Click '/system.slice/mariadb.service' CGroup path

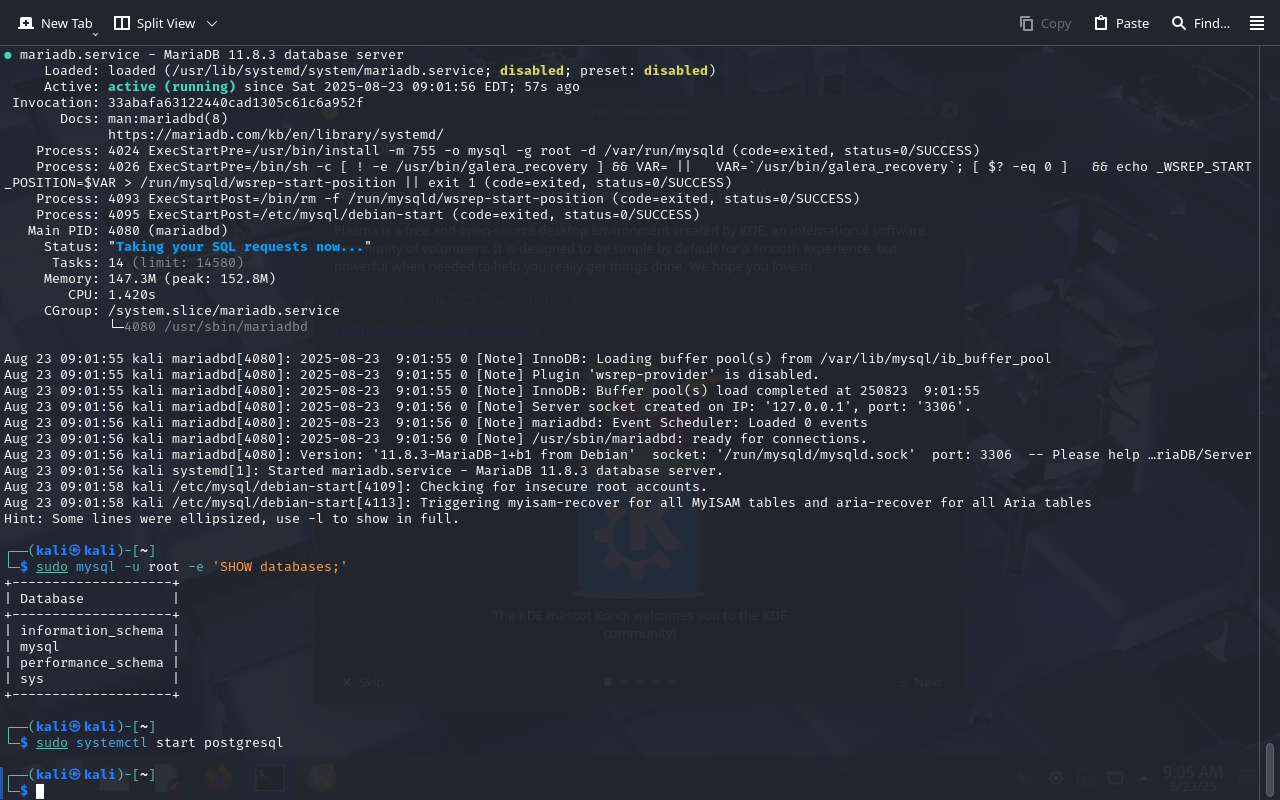tap(224, 311)
